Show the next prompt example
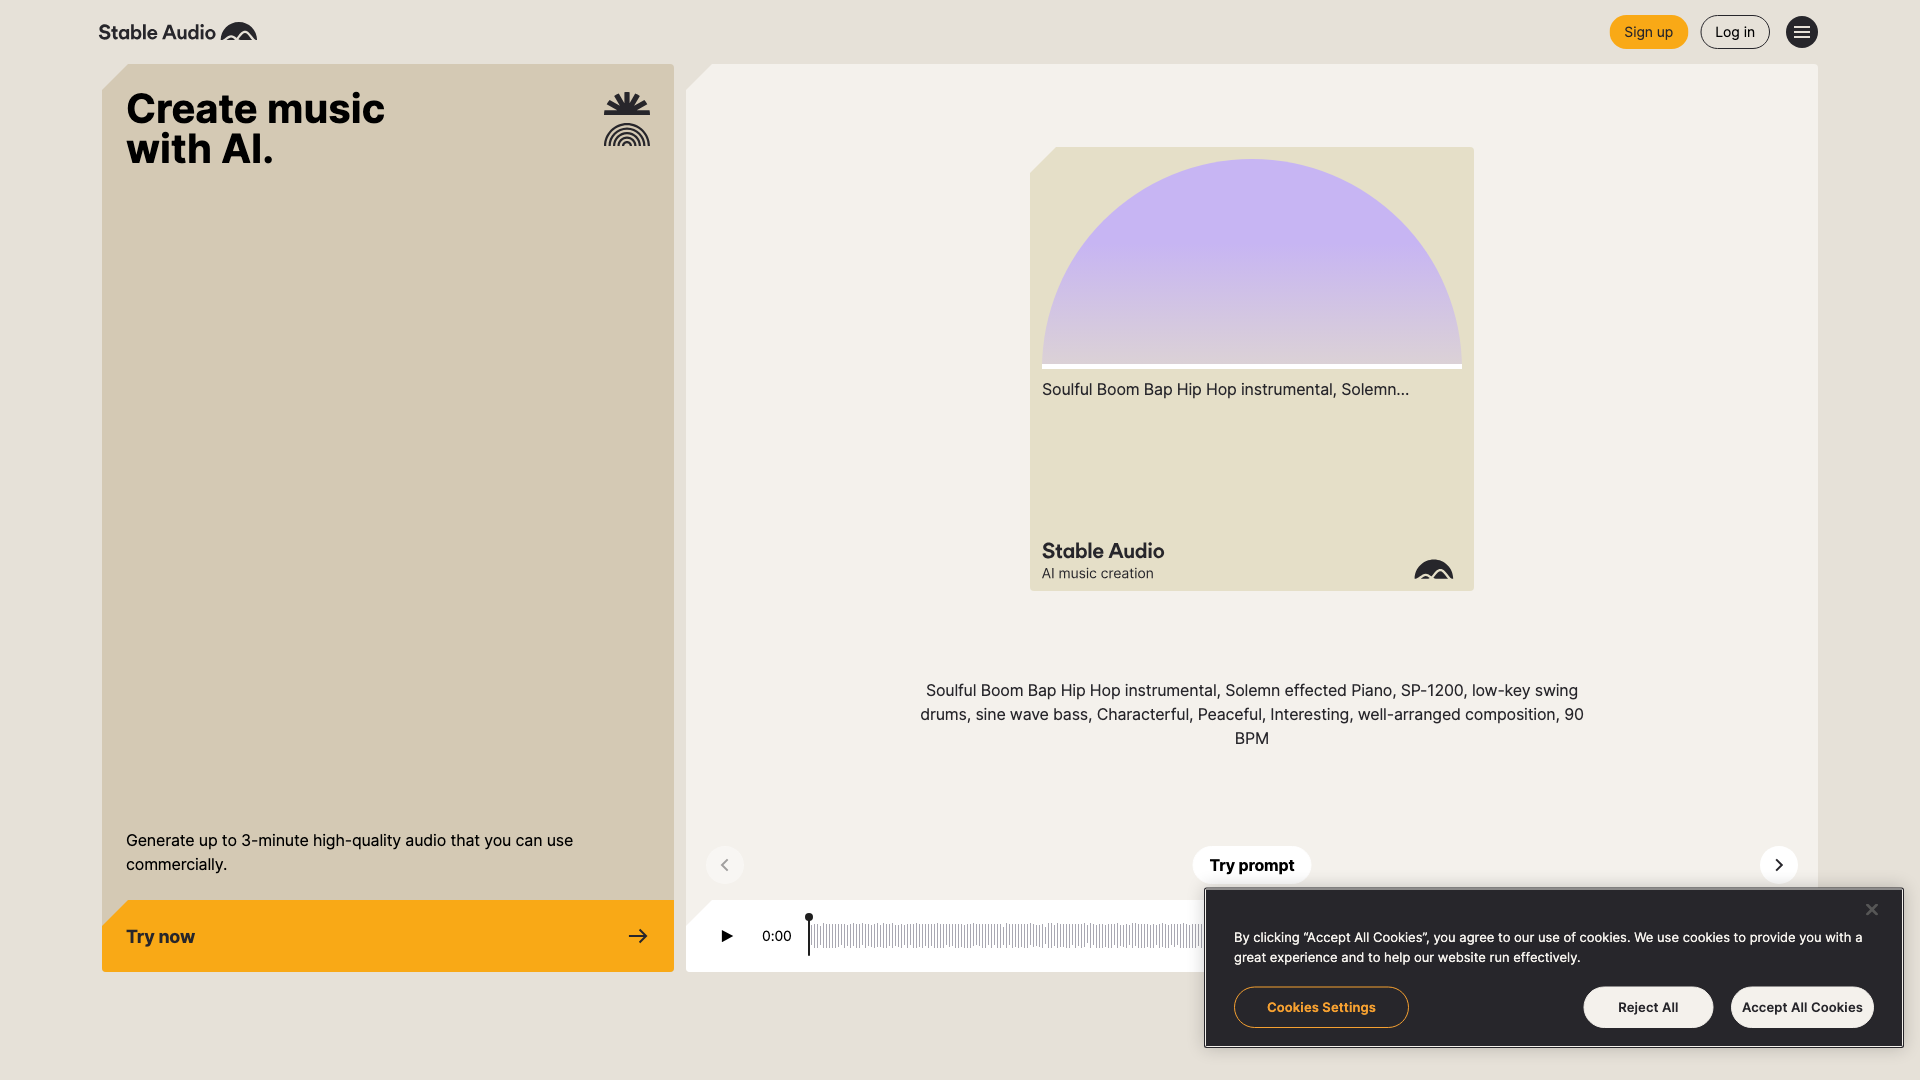This screenshot has width=1920, height=1080. [1778, 865]
